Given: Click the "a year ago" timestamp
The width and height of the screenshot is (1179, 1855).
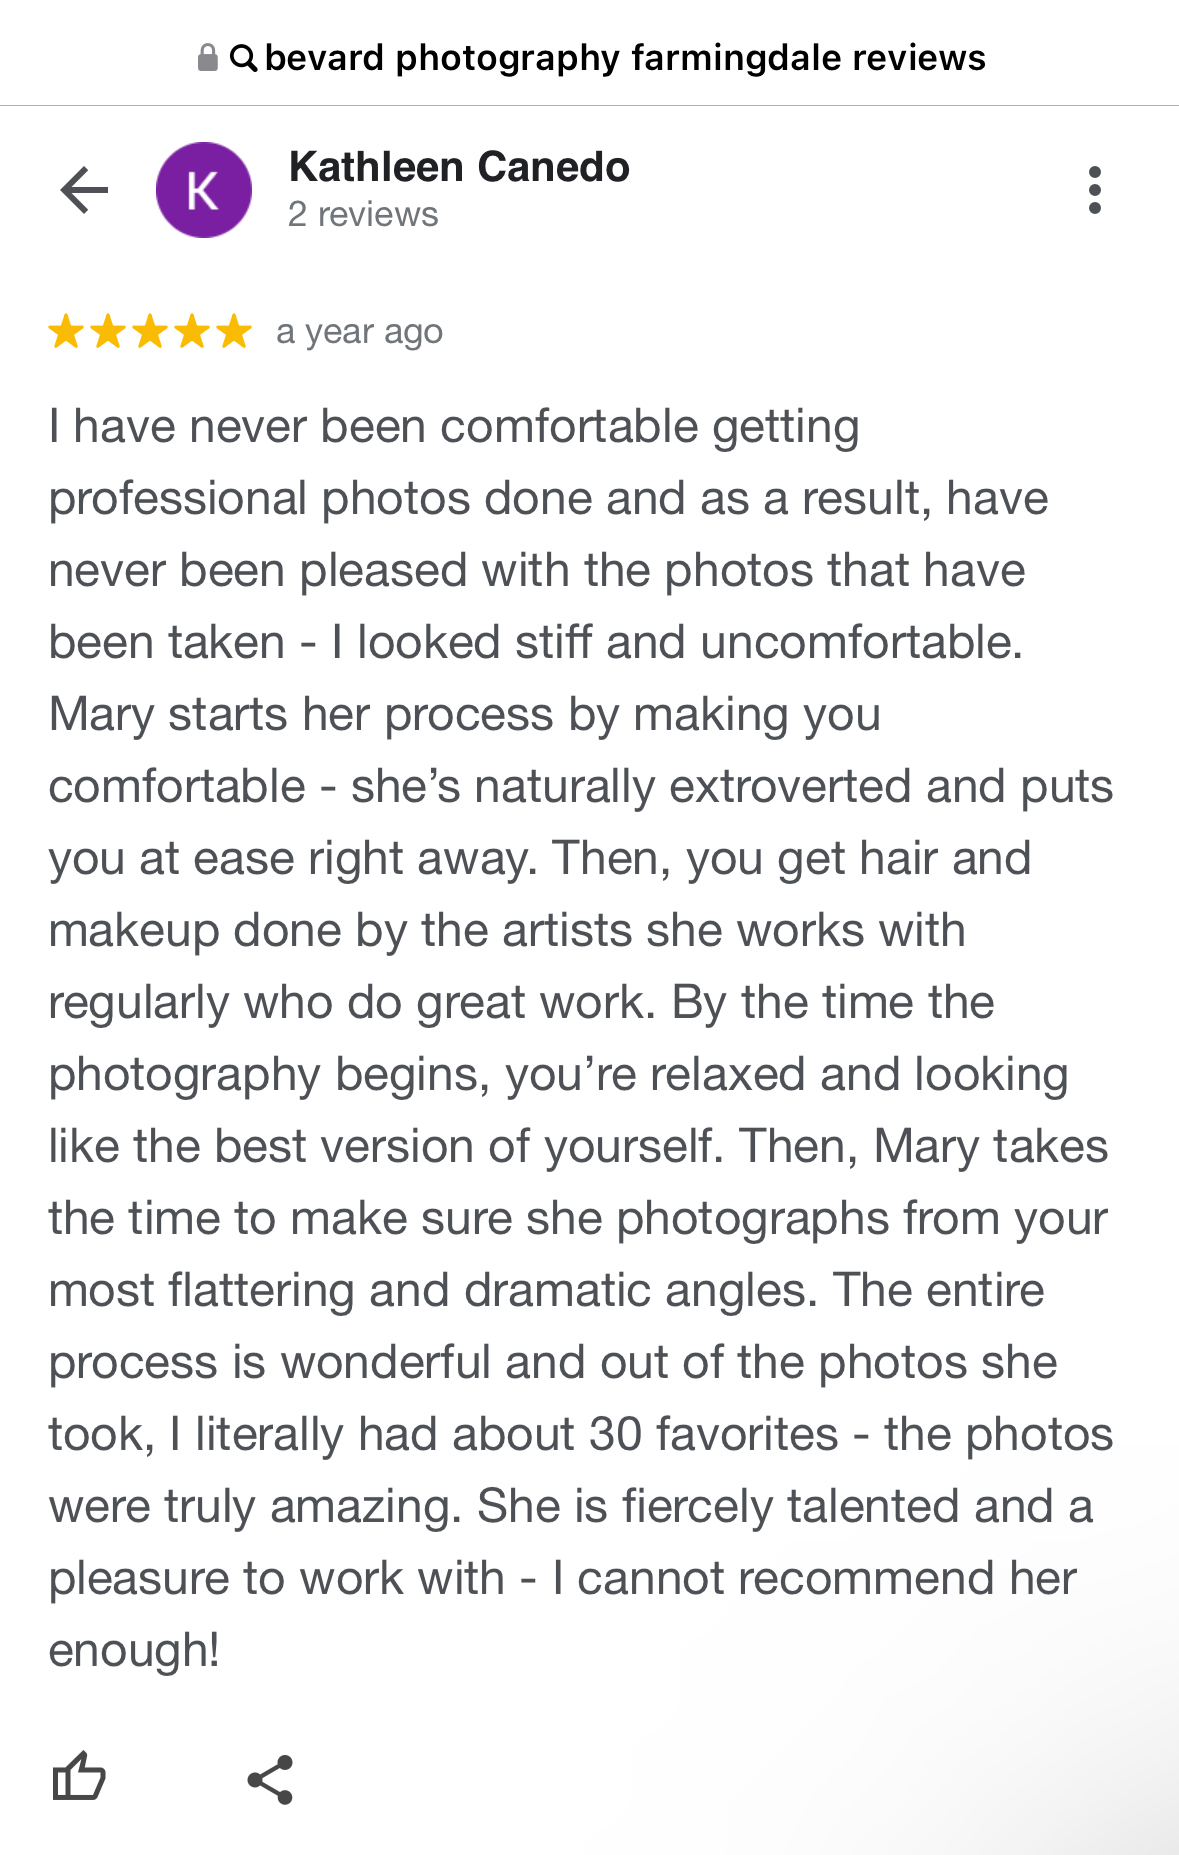Looking at the screenshot, I should click(359, 331).
